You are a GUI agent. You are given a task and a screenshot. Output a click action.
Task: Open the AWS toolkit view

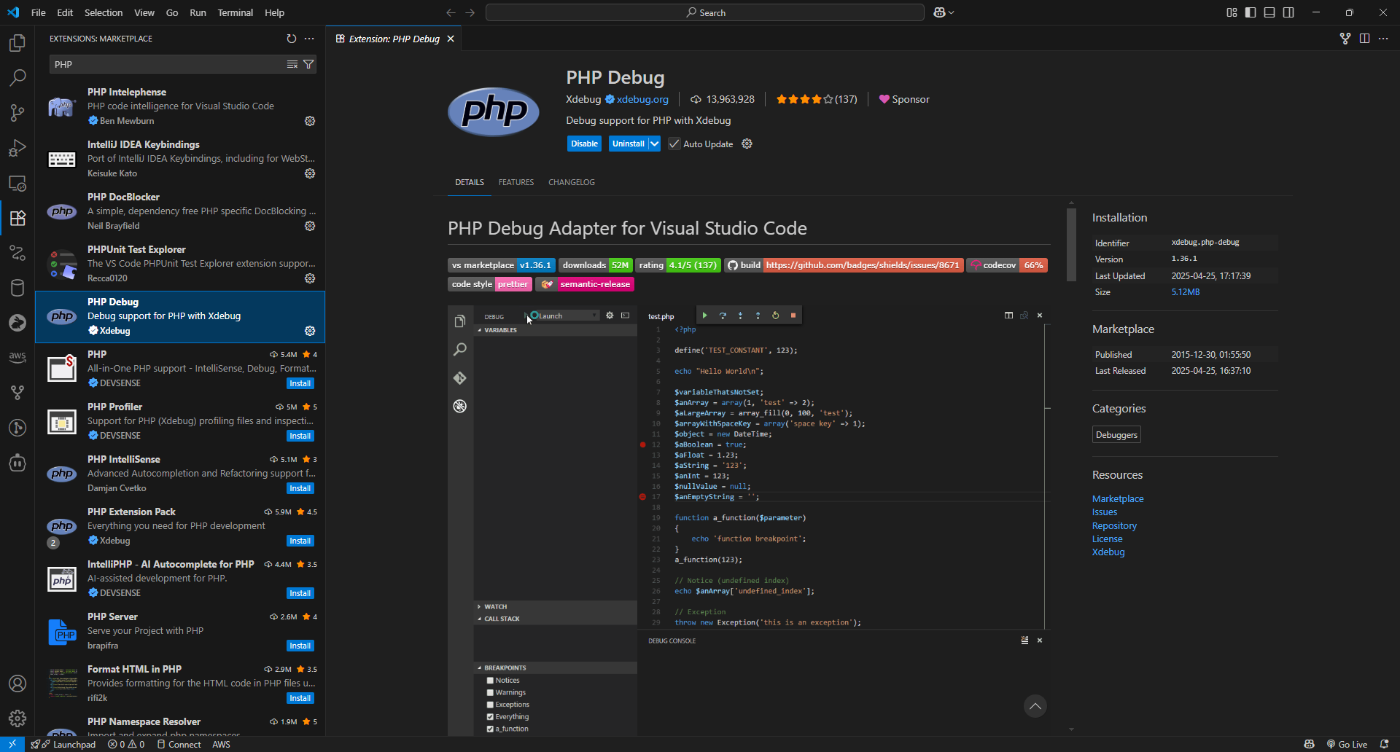coord(17,357)
